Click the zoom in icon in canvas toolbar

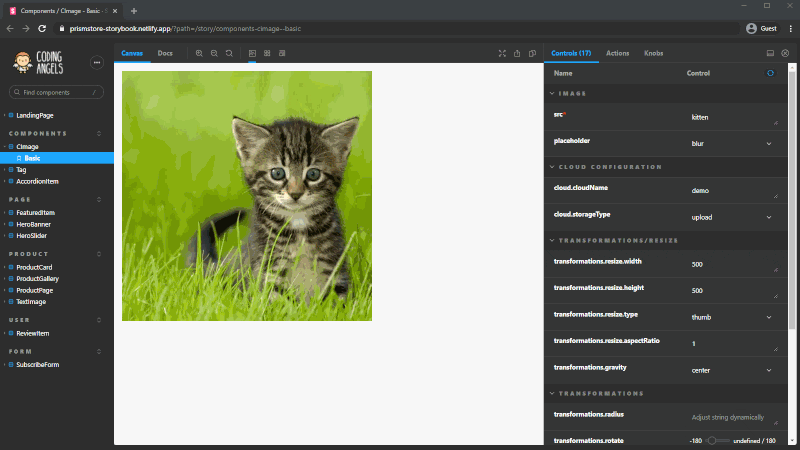coord(199,53)
